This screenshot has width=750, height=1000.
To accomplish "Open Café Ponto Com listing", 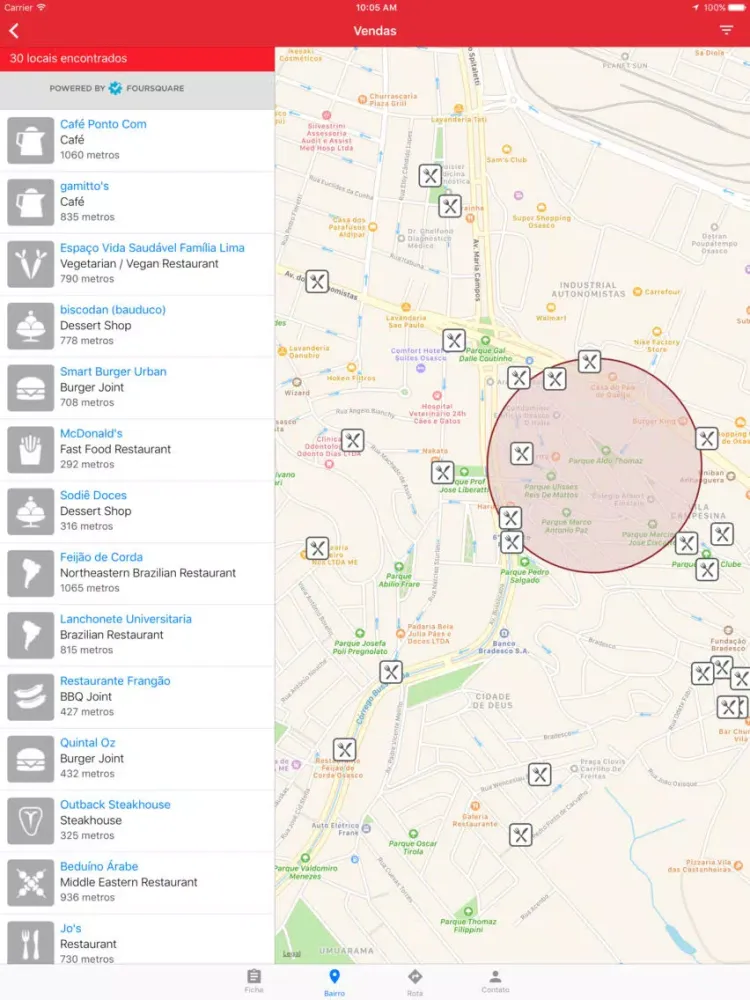I will (x=137, y=140).
